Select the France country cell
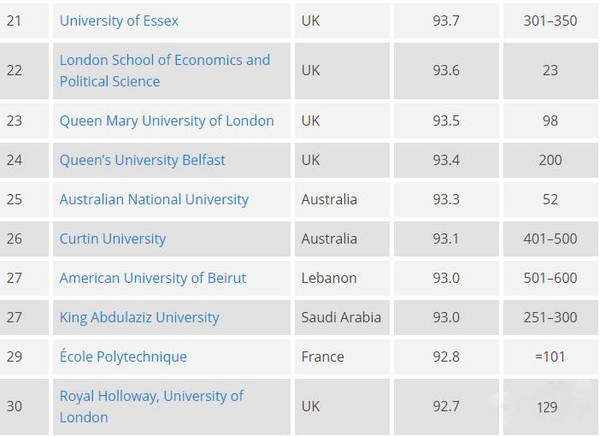This screenshot has height=436, width=600. click(342, 357)
